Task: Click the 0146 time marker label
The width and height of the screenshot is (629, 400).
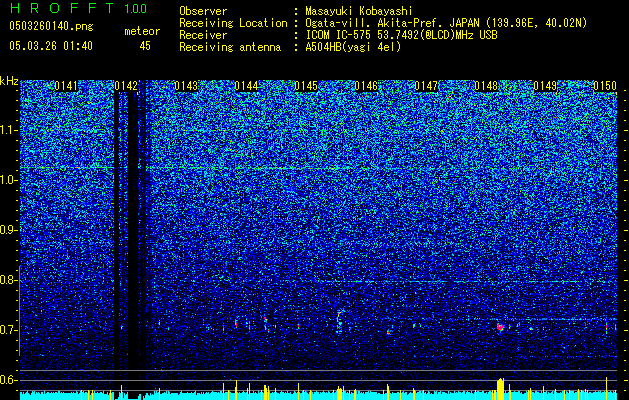Action: pos(366,86)
